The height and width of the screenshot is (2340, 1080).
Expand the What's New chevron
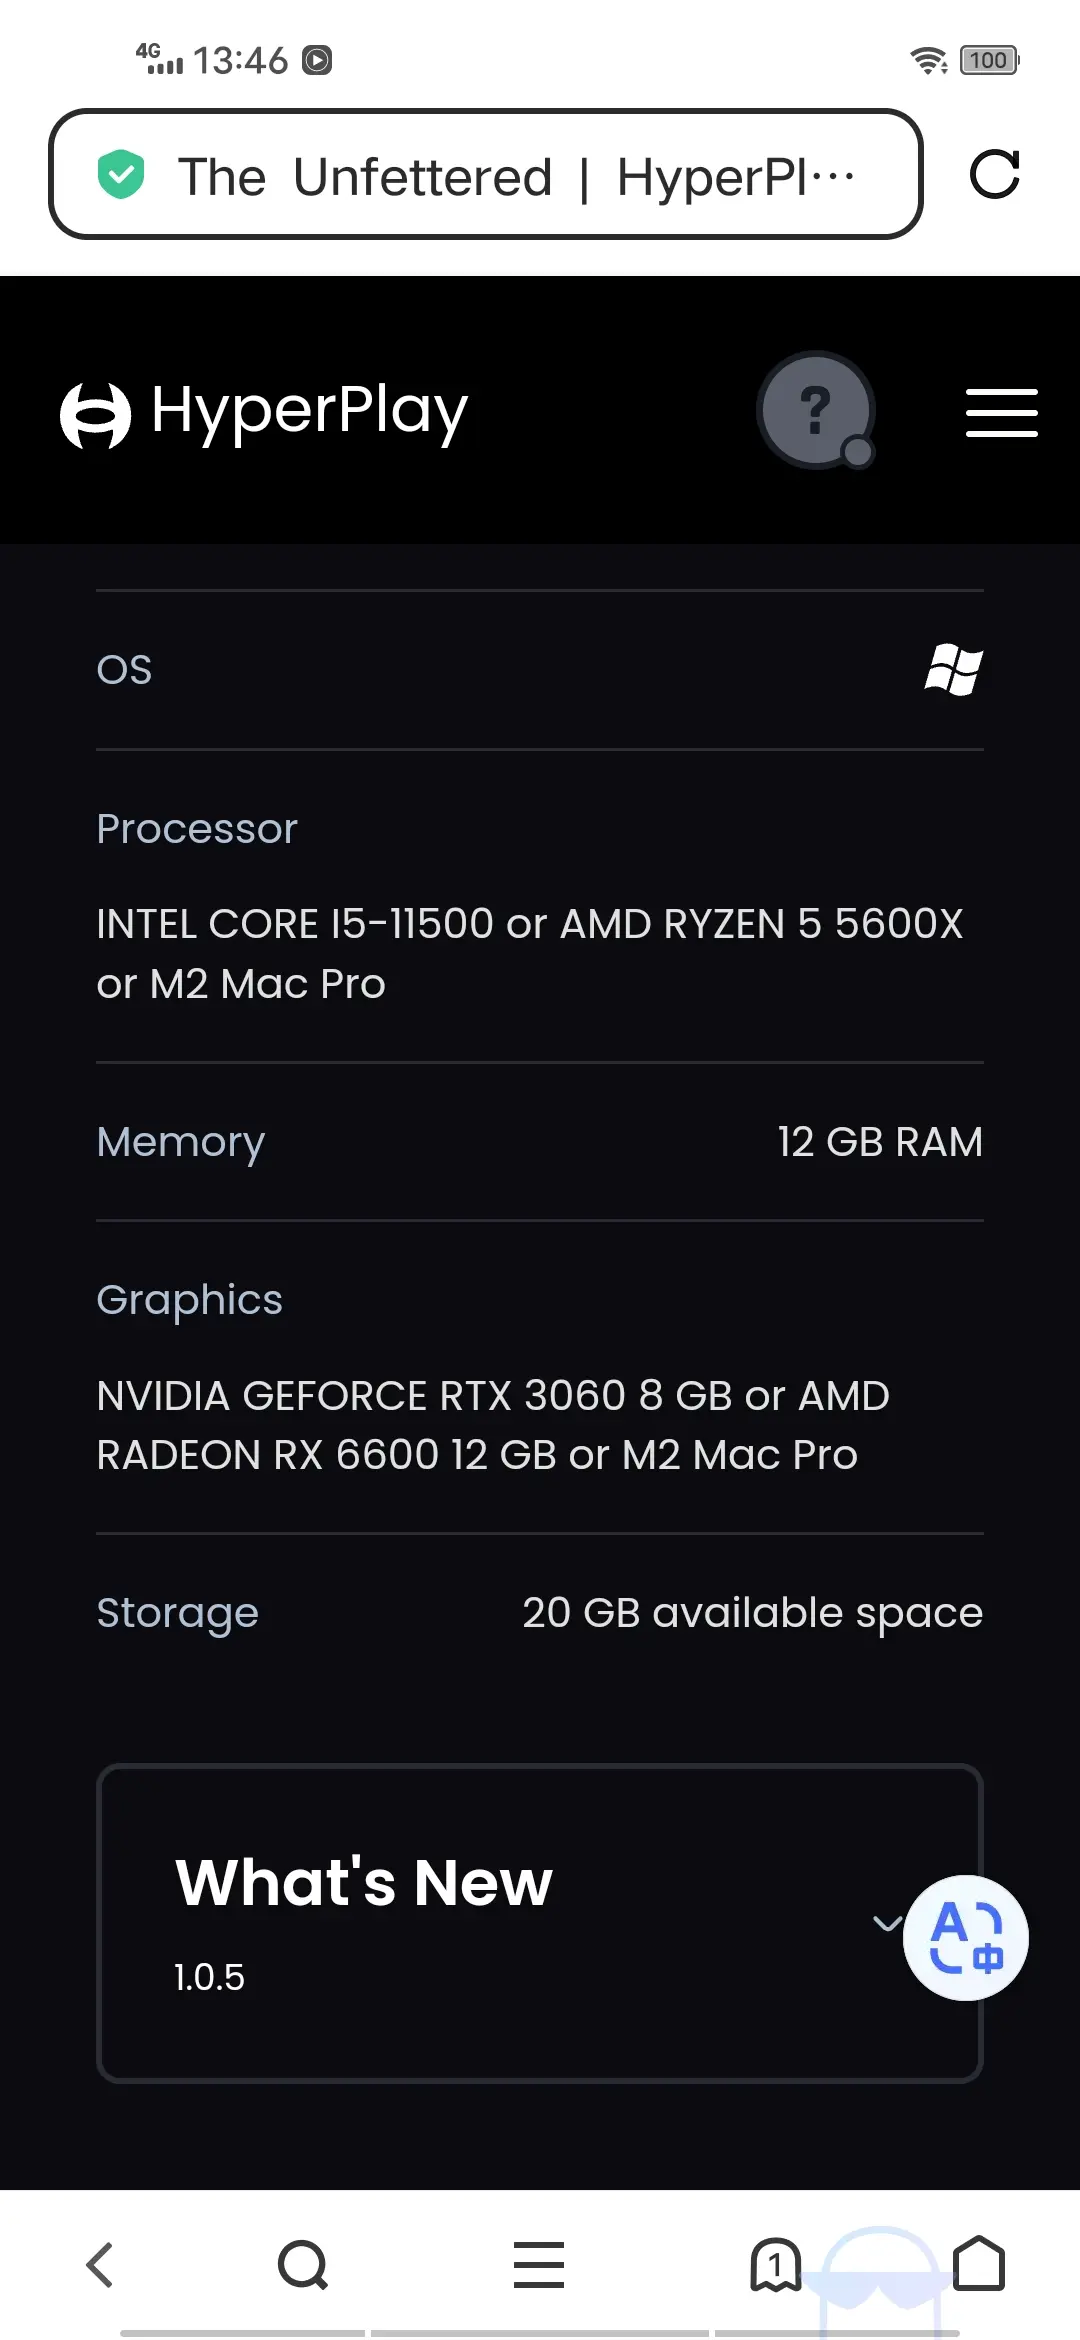[x=887, y=1922]
